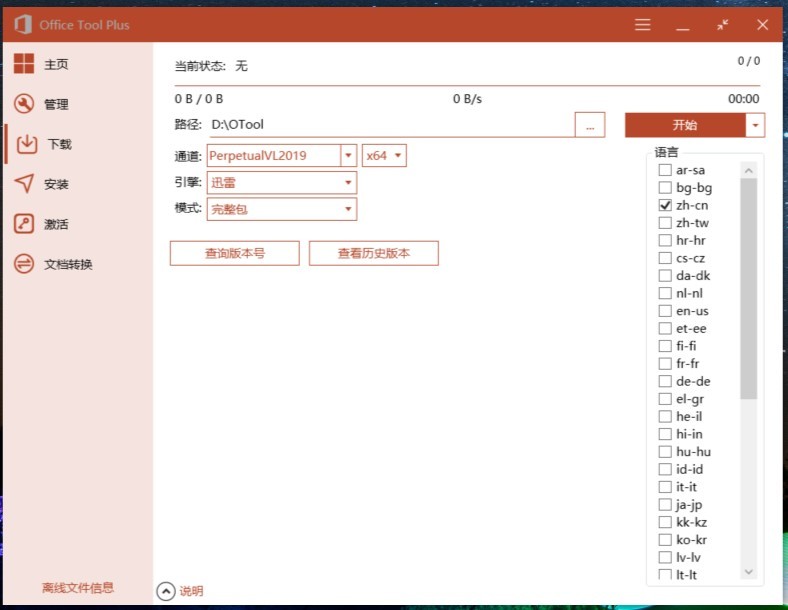Click the download path input field
The width and height of the screenshot is (788, 610).
390,125
